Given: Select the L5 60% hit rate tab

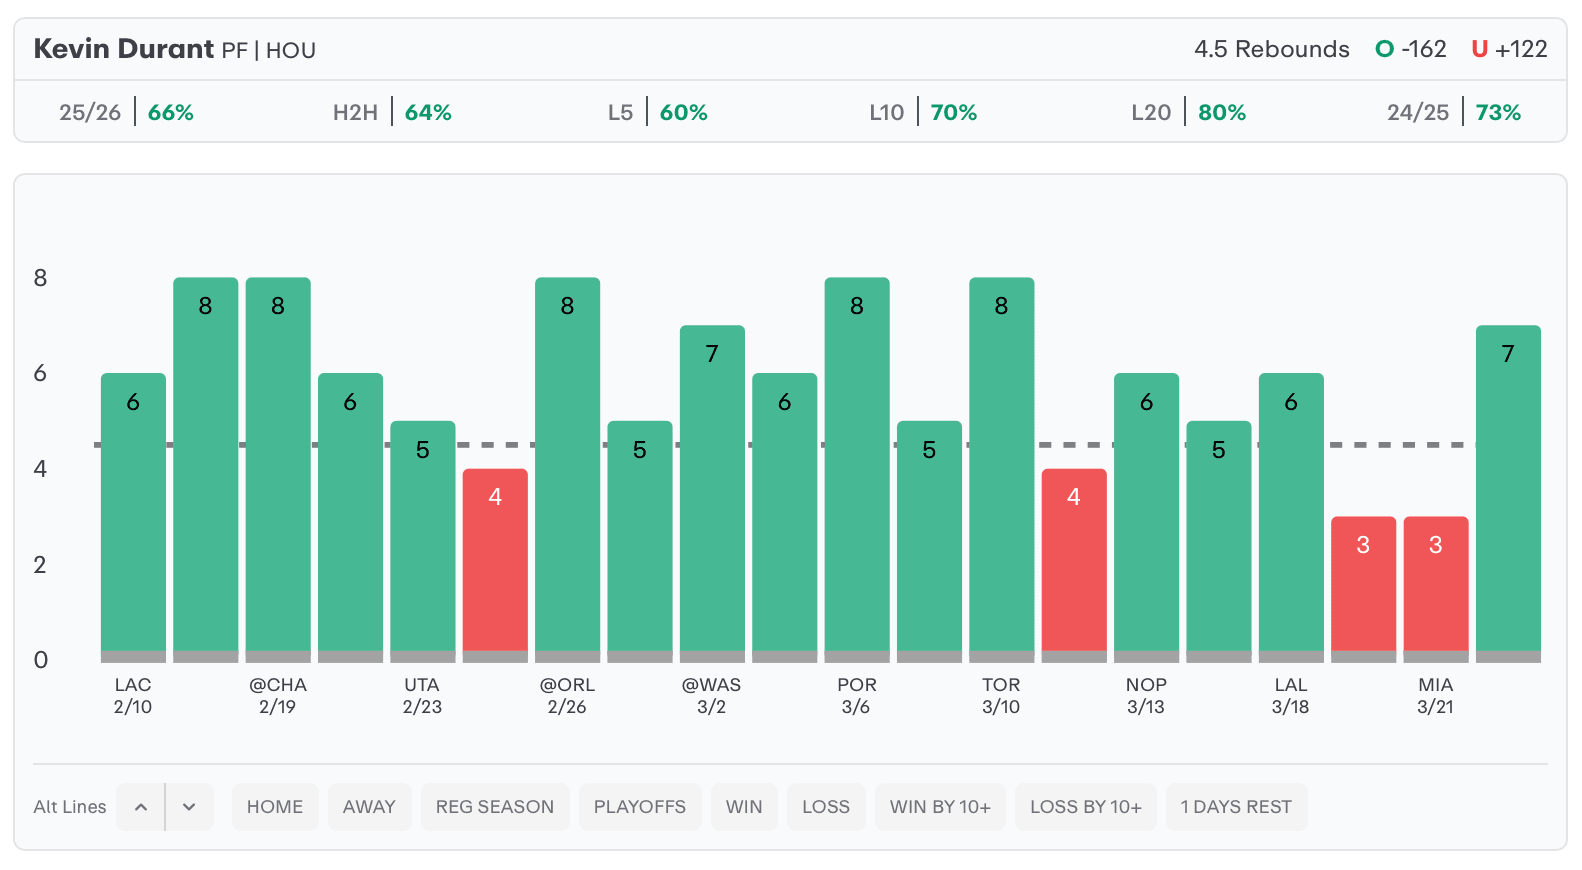Looking at the screenshot, I should pyautogui.click(x=657, y=112).
